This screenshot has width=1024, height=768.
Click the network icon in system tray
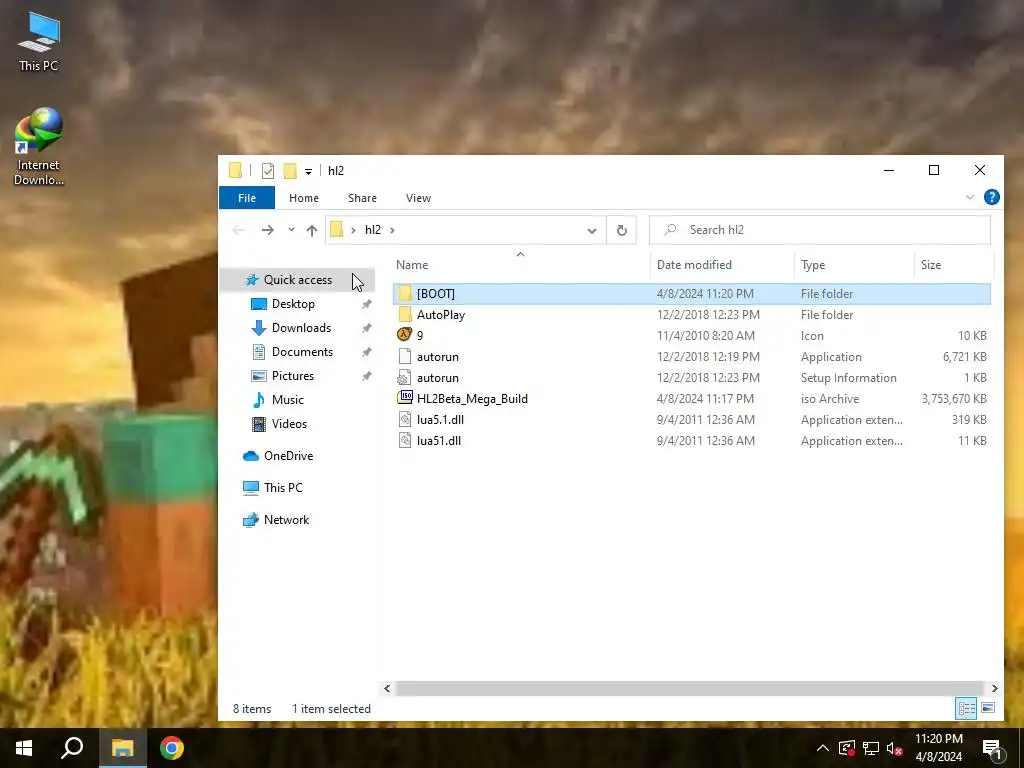(871, 748)
